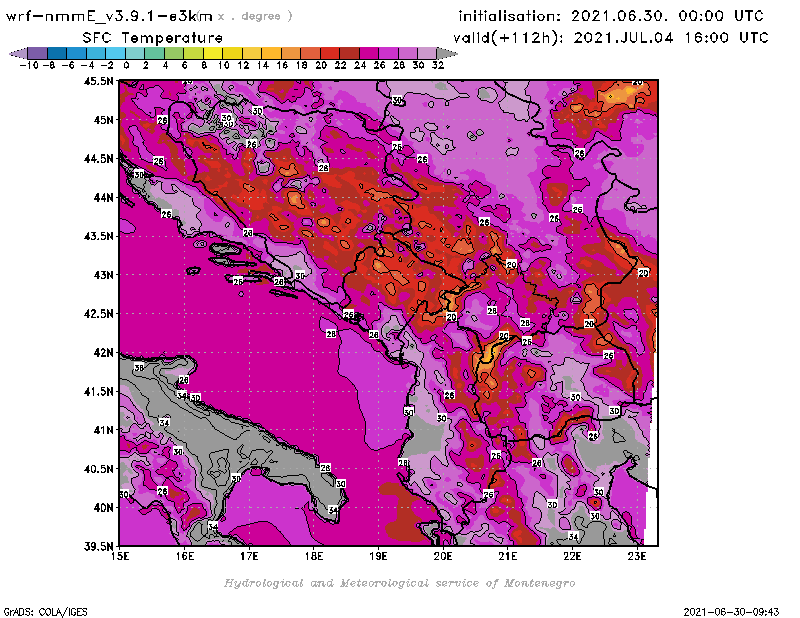Click the '41.5N' latitude label
Viewport: 800px width, 618px height.
[x=99, y=391]
